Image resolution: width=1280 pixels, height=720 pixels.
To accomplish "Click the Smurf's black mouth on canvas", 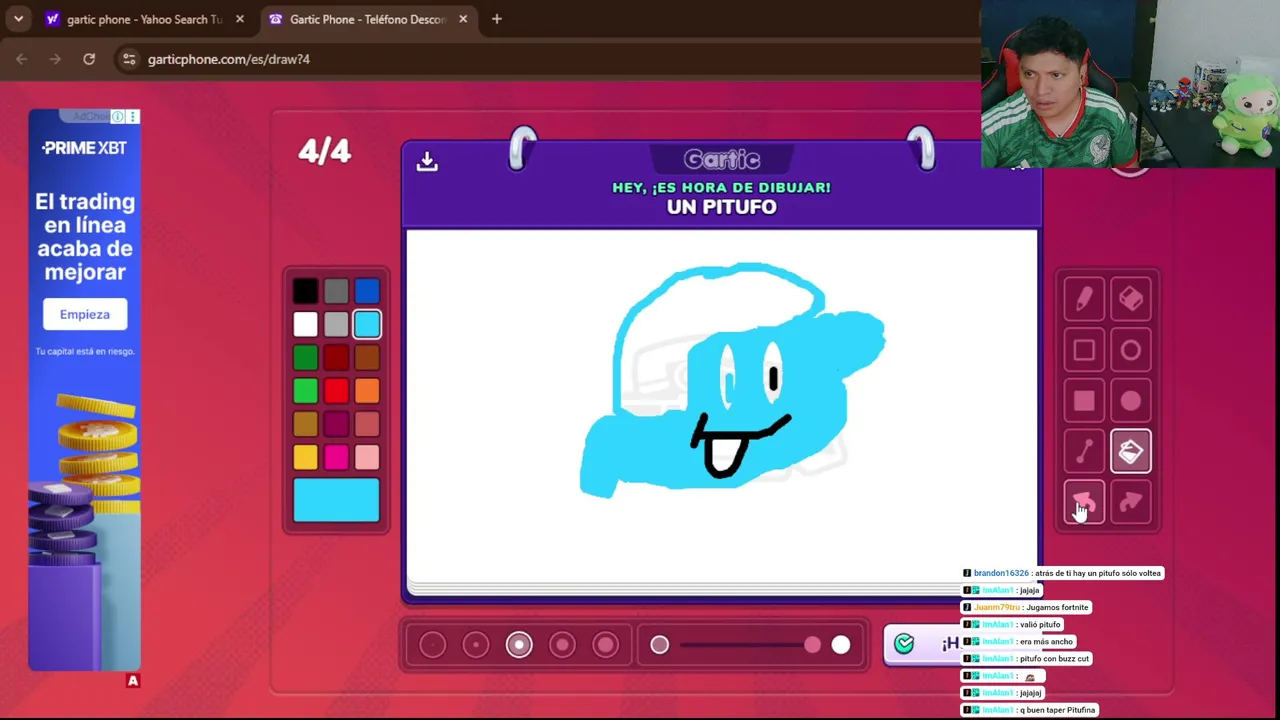I will click(x=740, y=446).
